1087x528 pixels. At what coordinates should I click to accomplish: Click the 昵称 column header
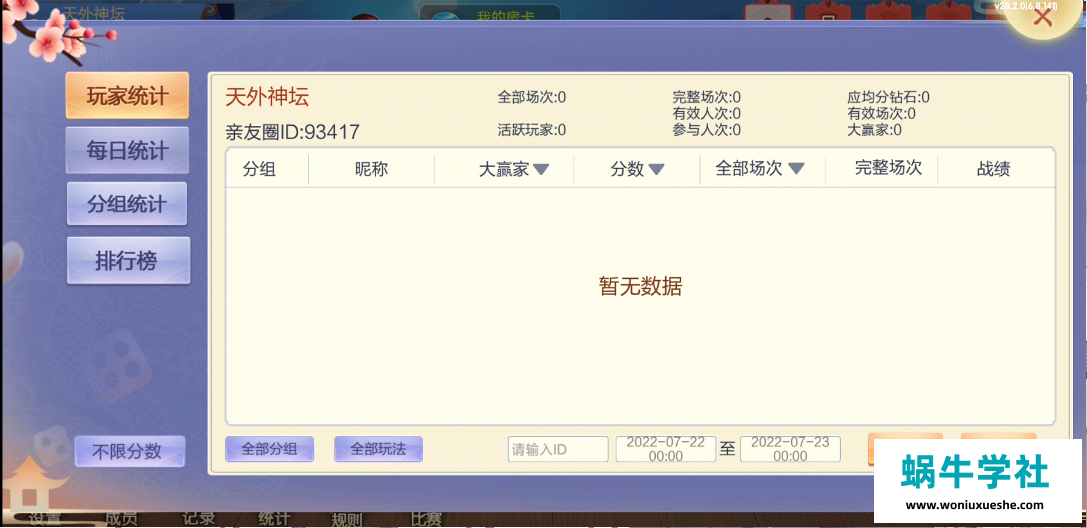pos(371,169)
